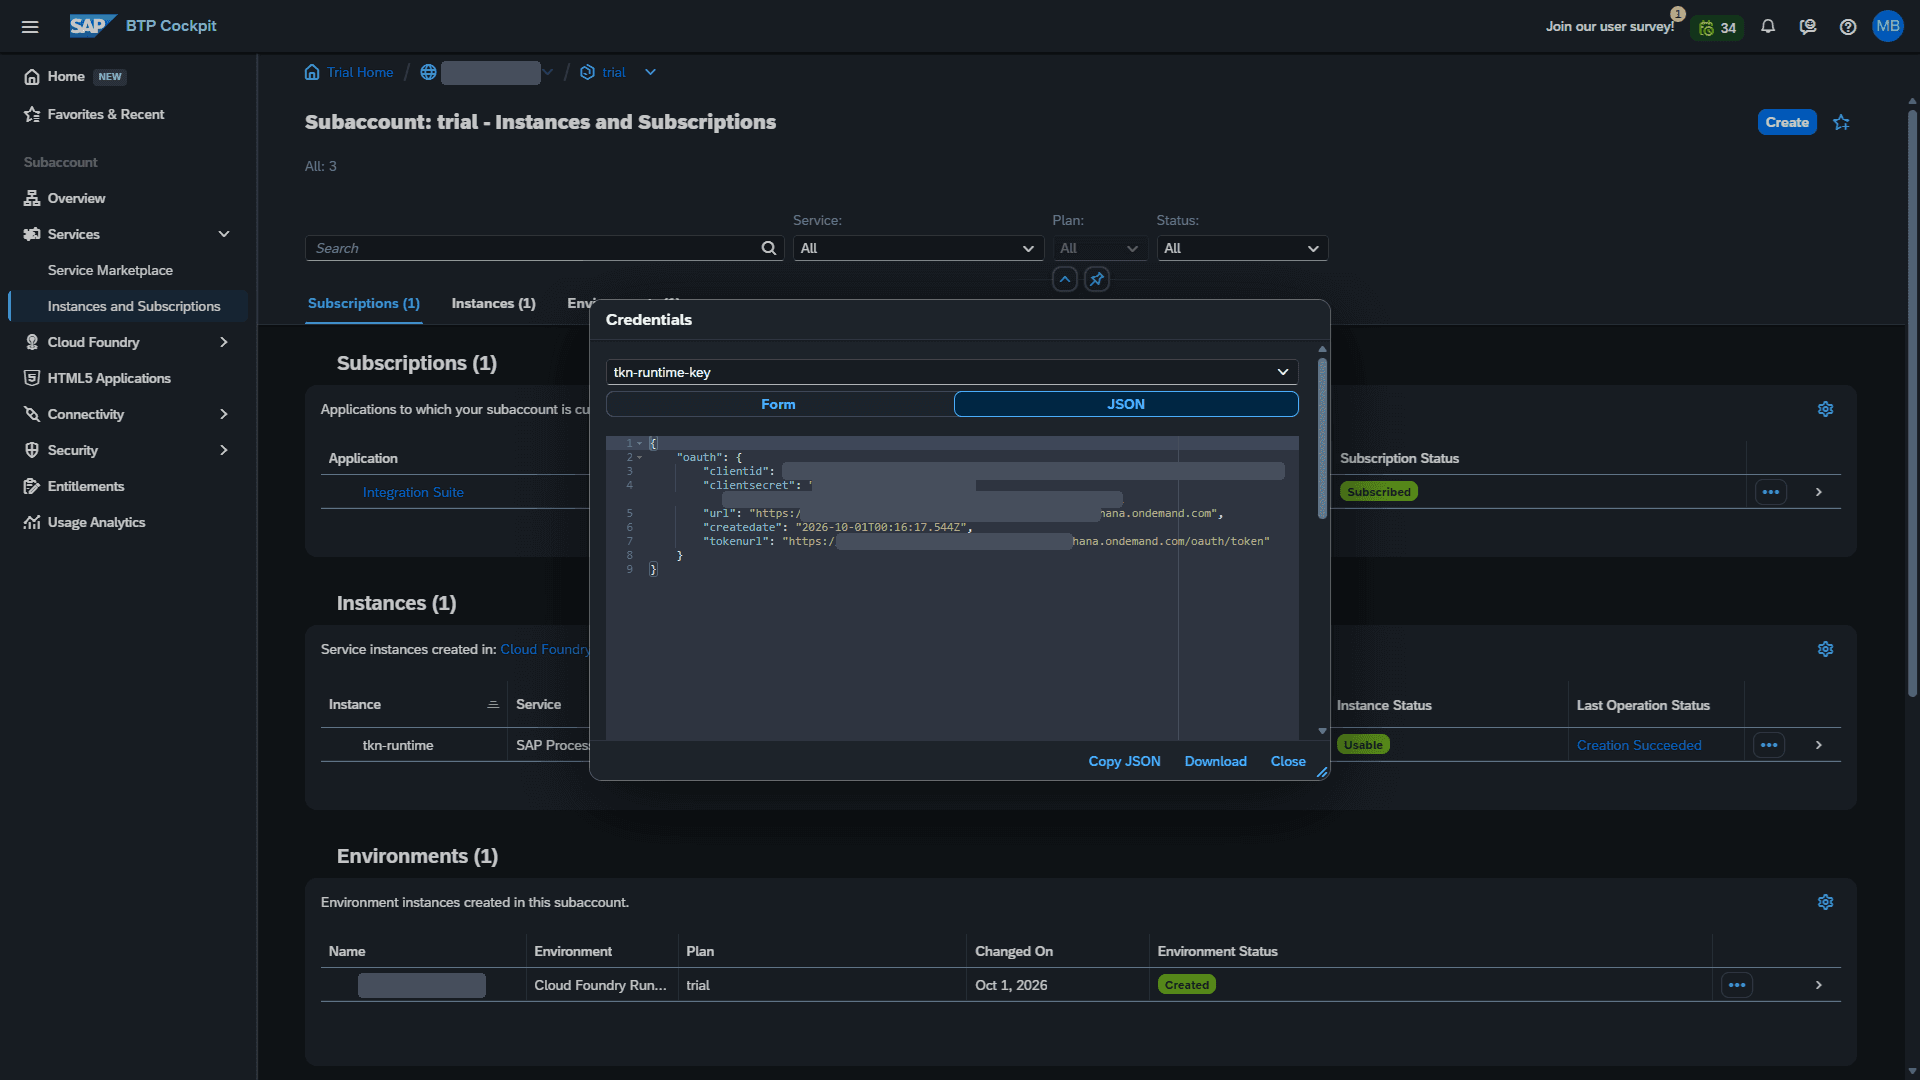Pin the filter header bar
Viewport: 1920px width, 1080px height.
click(1097, 279)
